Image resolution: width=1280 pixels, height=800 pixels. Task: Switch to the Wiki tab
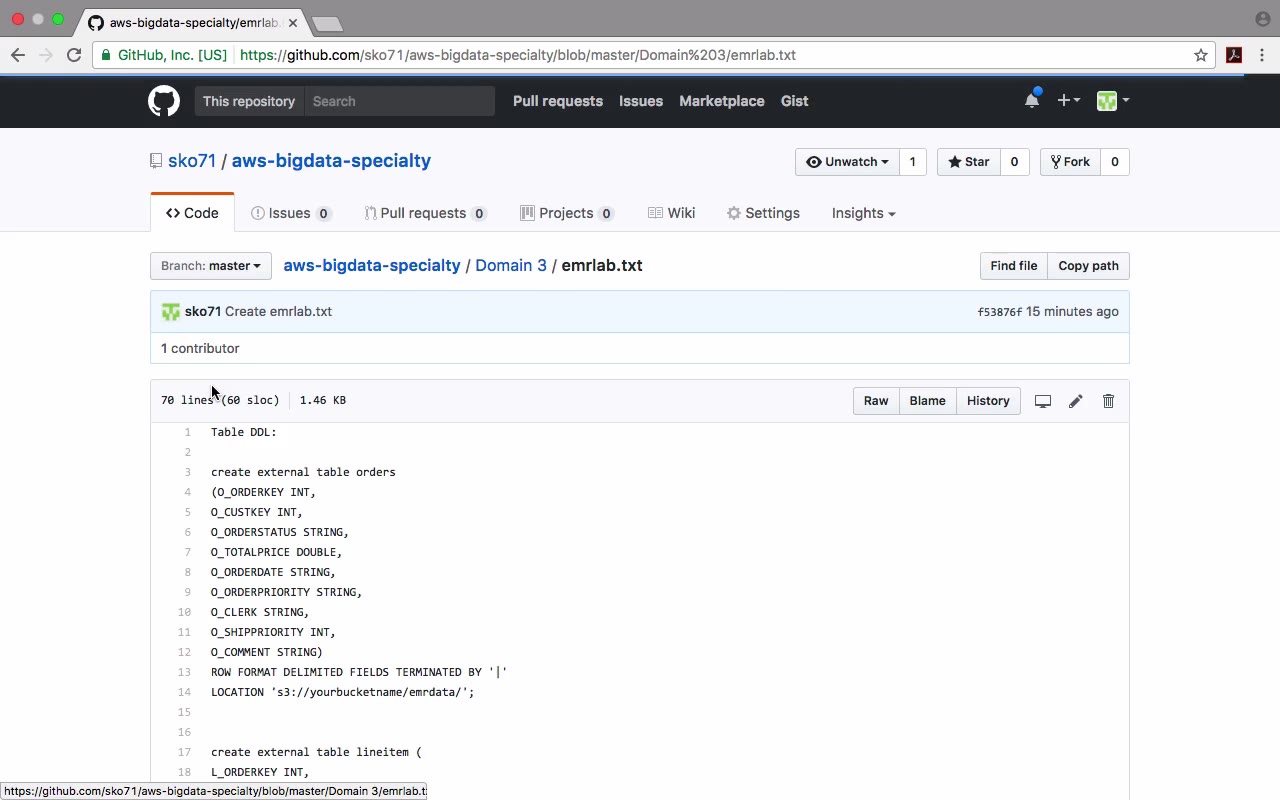[x=671, y=213]
